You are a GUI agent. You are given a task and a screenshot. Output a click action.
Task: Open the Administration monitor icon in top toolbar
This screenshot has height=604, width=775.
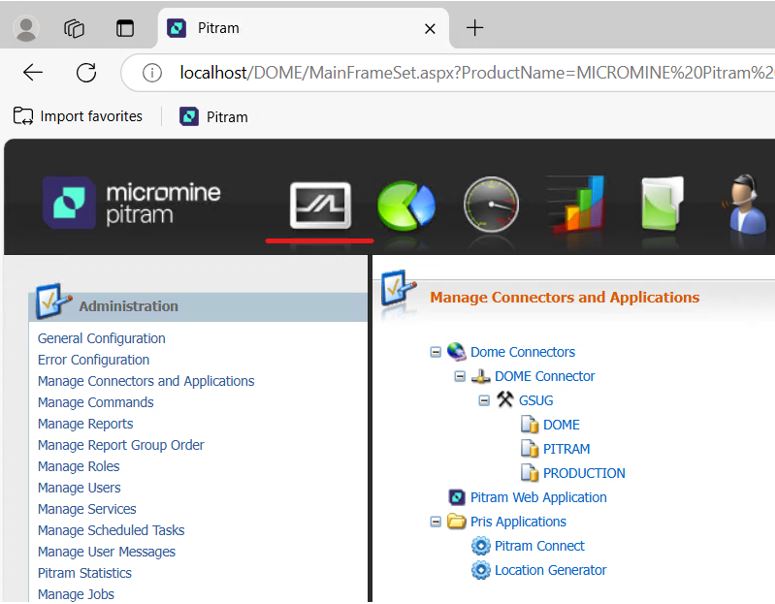tap(320, 205)
